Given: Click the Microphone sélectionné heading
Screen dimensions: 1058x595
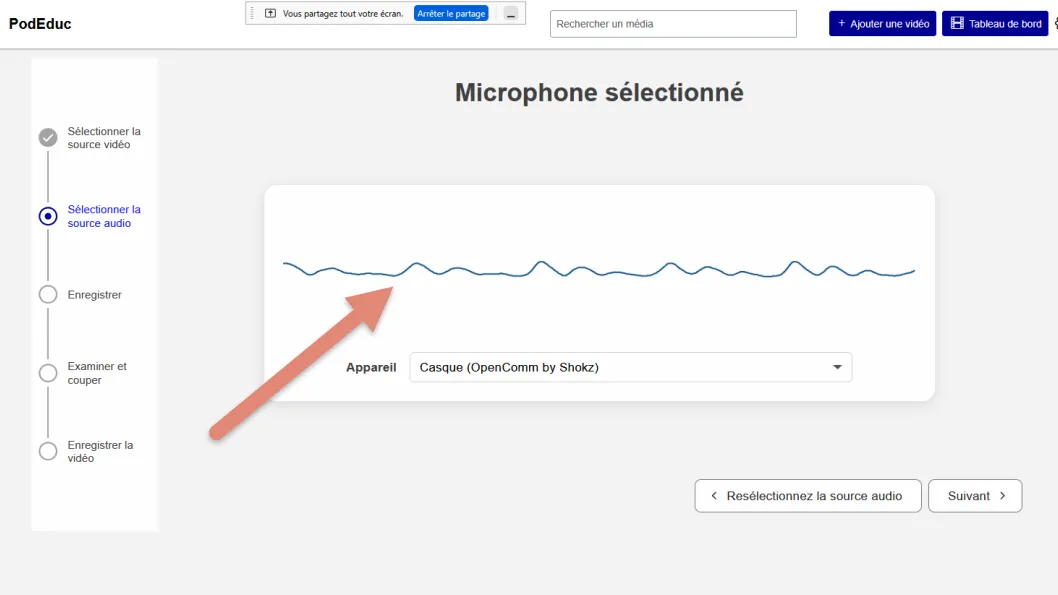Looking at the screenshot, I should click(x=599, y=92).
